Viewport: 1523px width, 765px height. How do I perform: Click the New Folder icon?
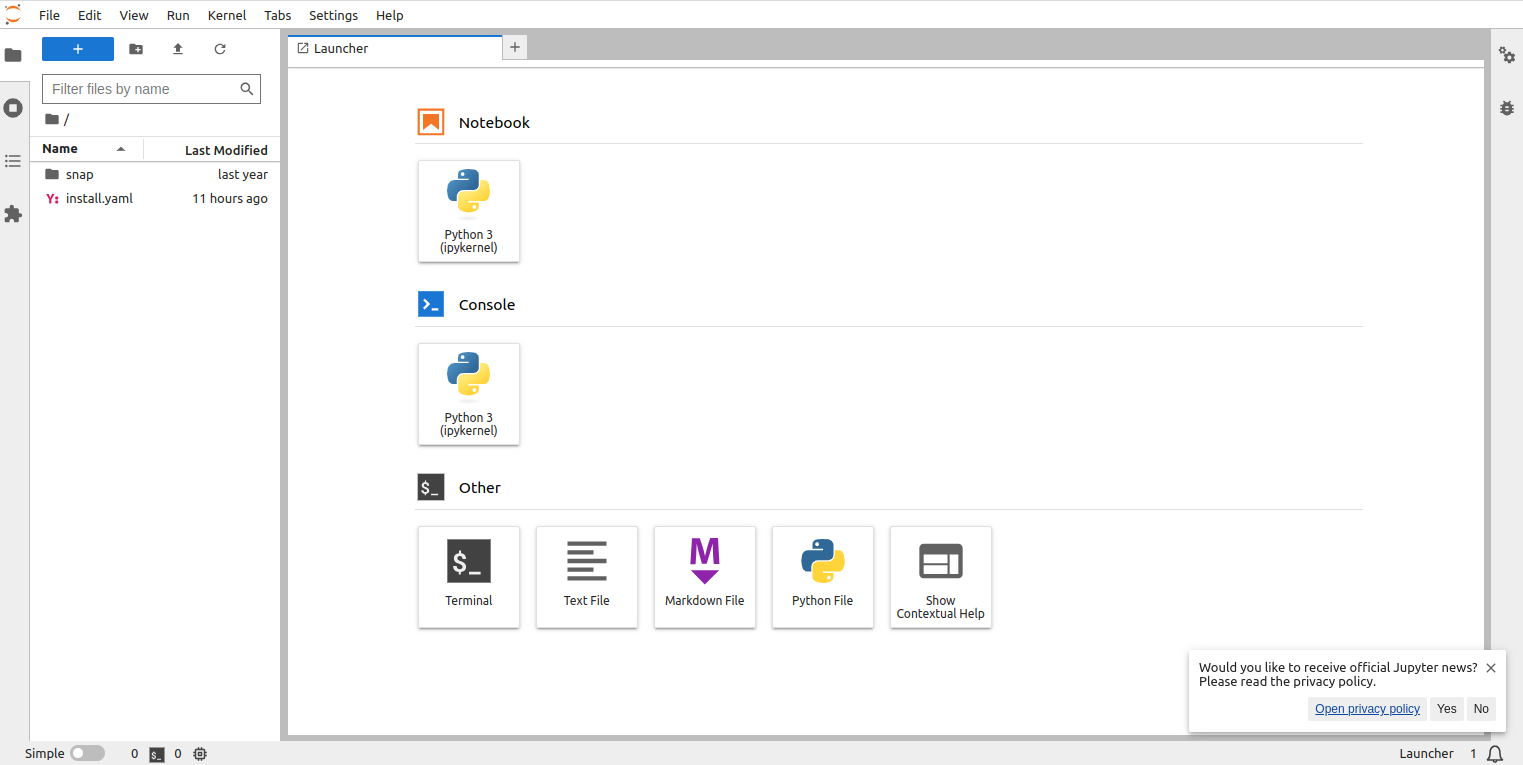136,49
